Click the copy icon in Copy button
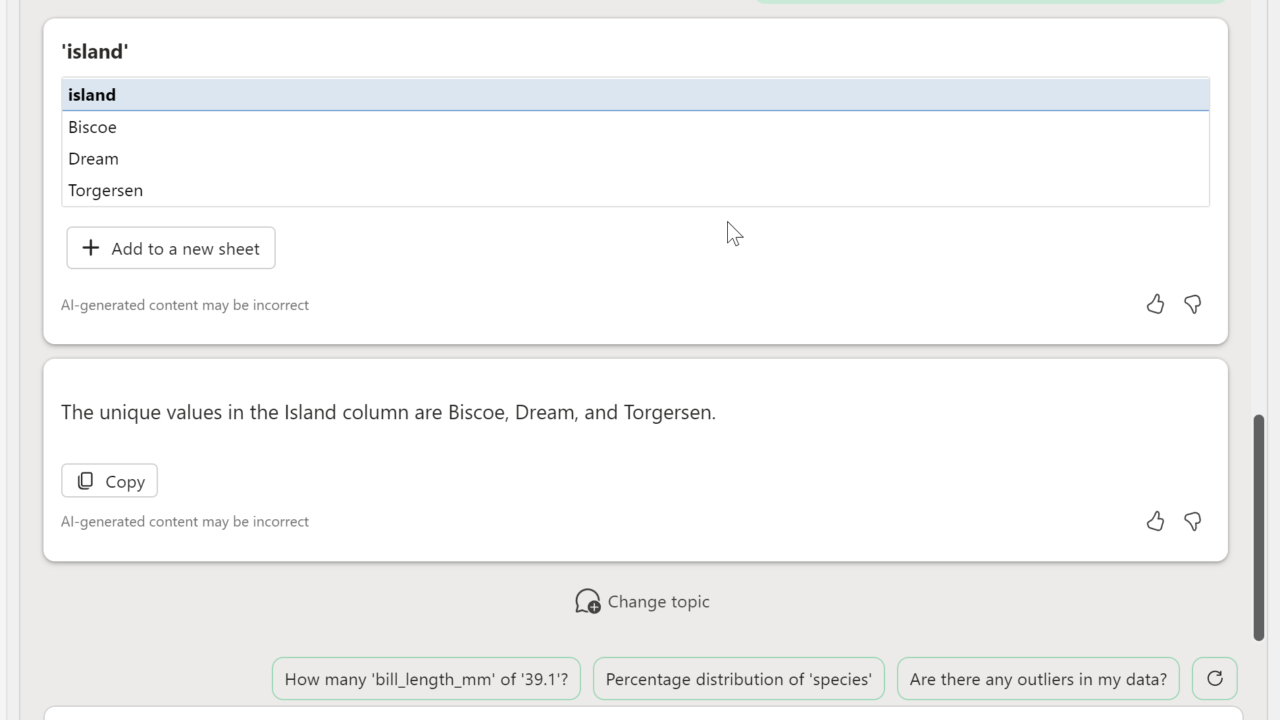 (x=86, y=481)
